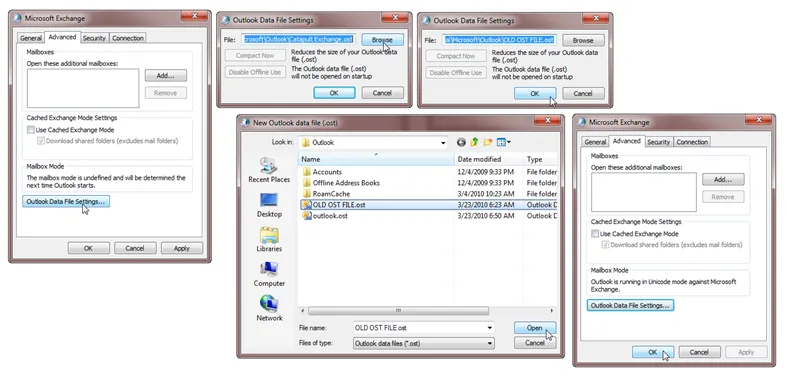Select outlook.ost file in list

point(330,216)
